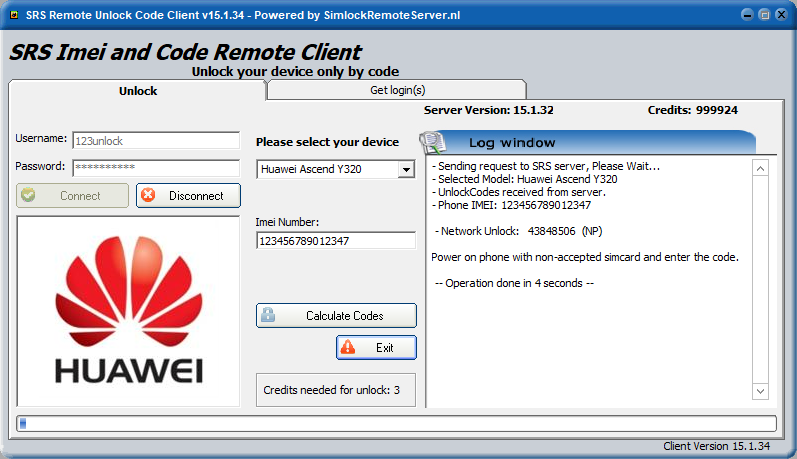The height and width of the screenshot is (459, 797).
Task: Click the notepad icon beside Log window
Action: coord(432,142)
